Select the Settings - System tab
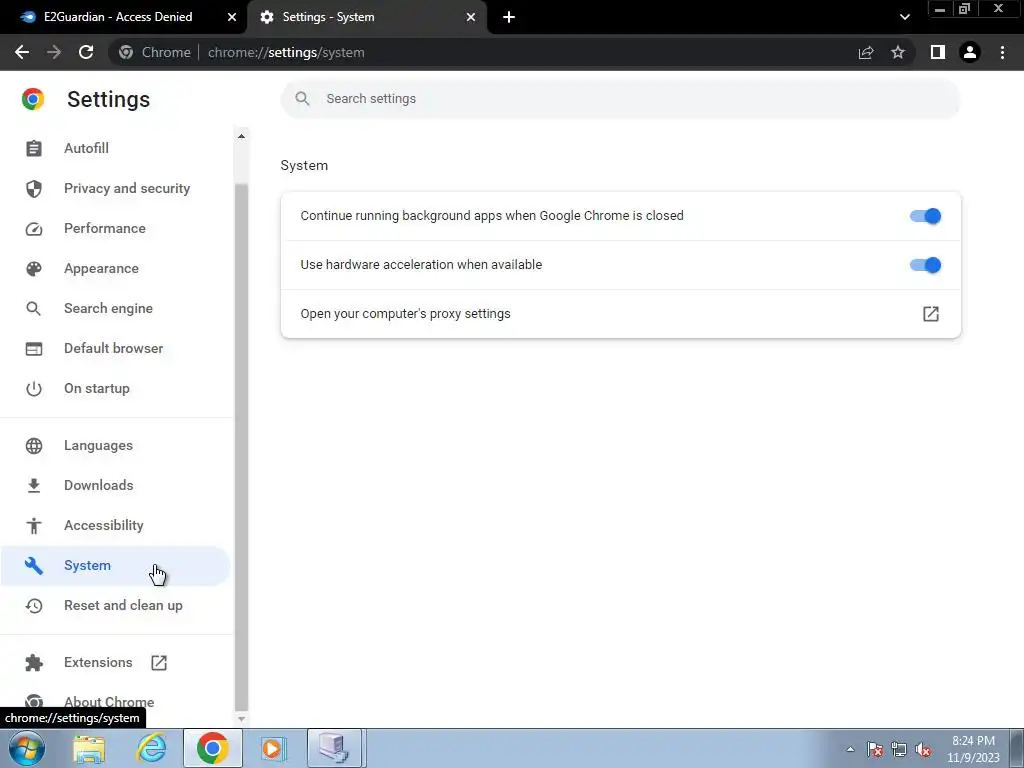Viewport: 1024px width, 768px height. (x=368, y=17)
